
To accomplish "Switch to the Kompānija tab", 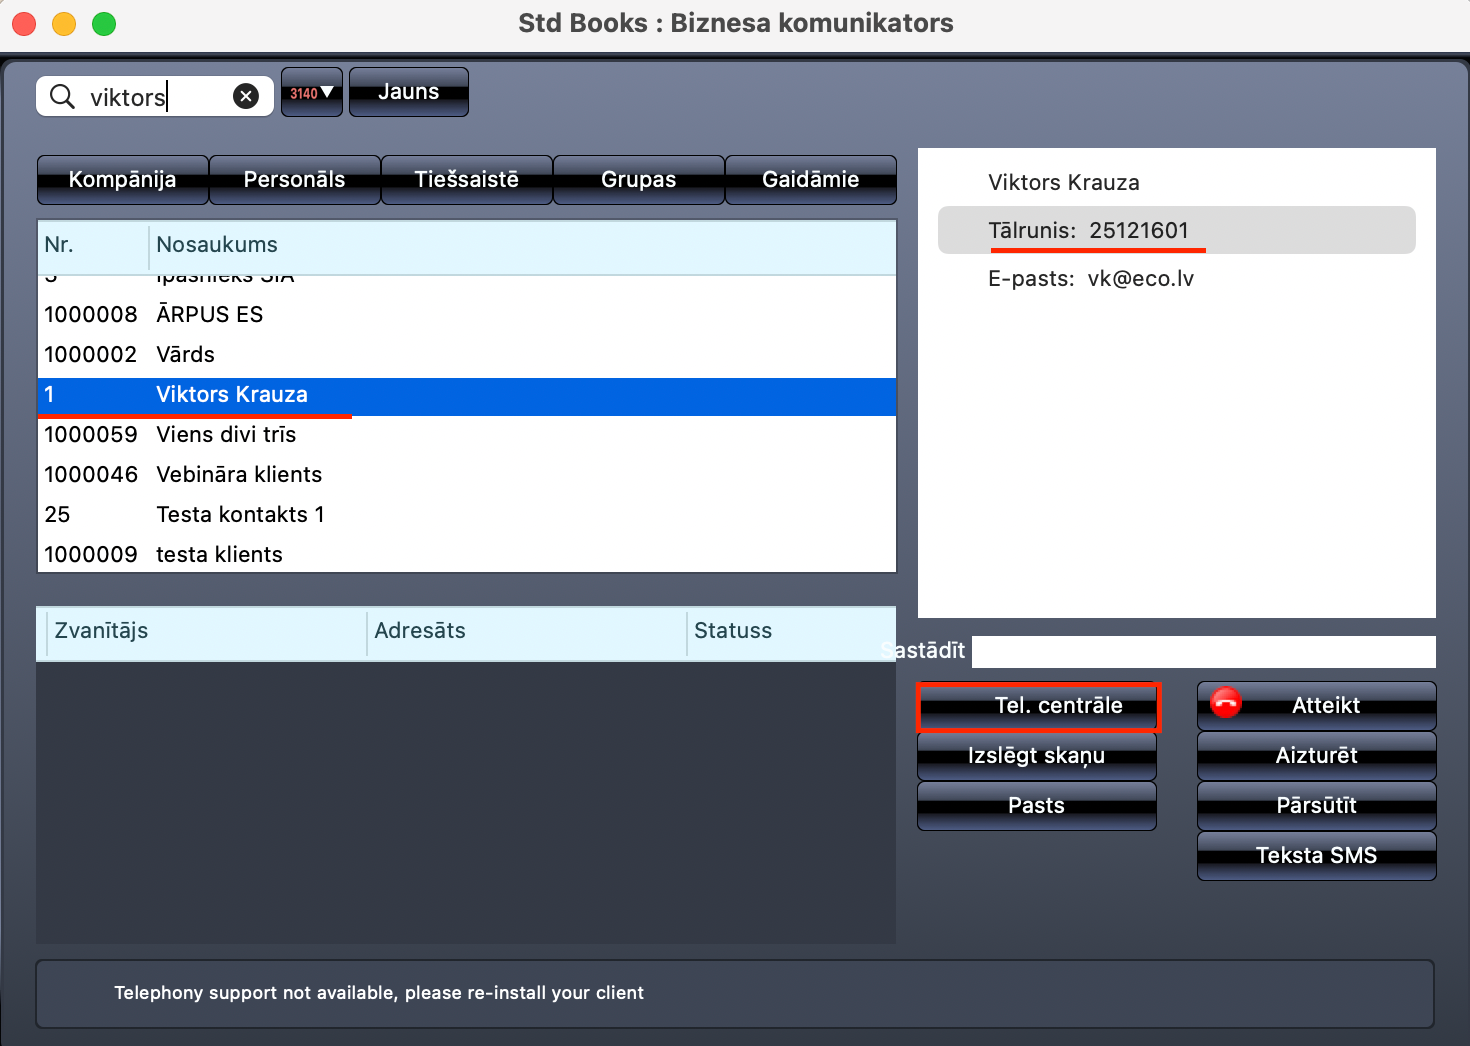I will [x=122, y=180].
